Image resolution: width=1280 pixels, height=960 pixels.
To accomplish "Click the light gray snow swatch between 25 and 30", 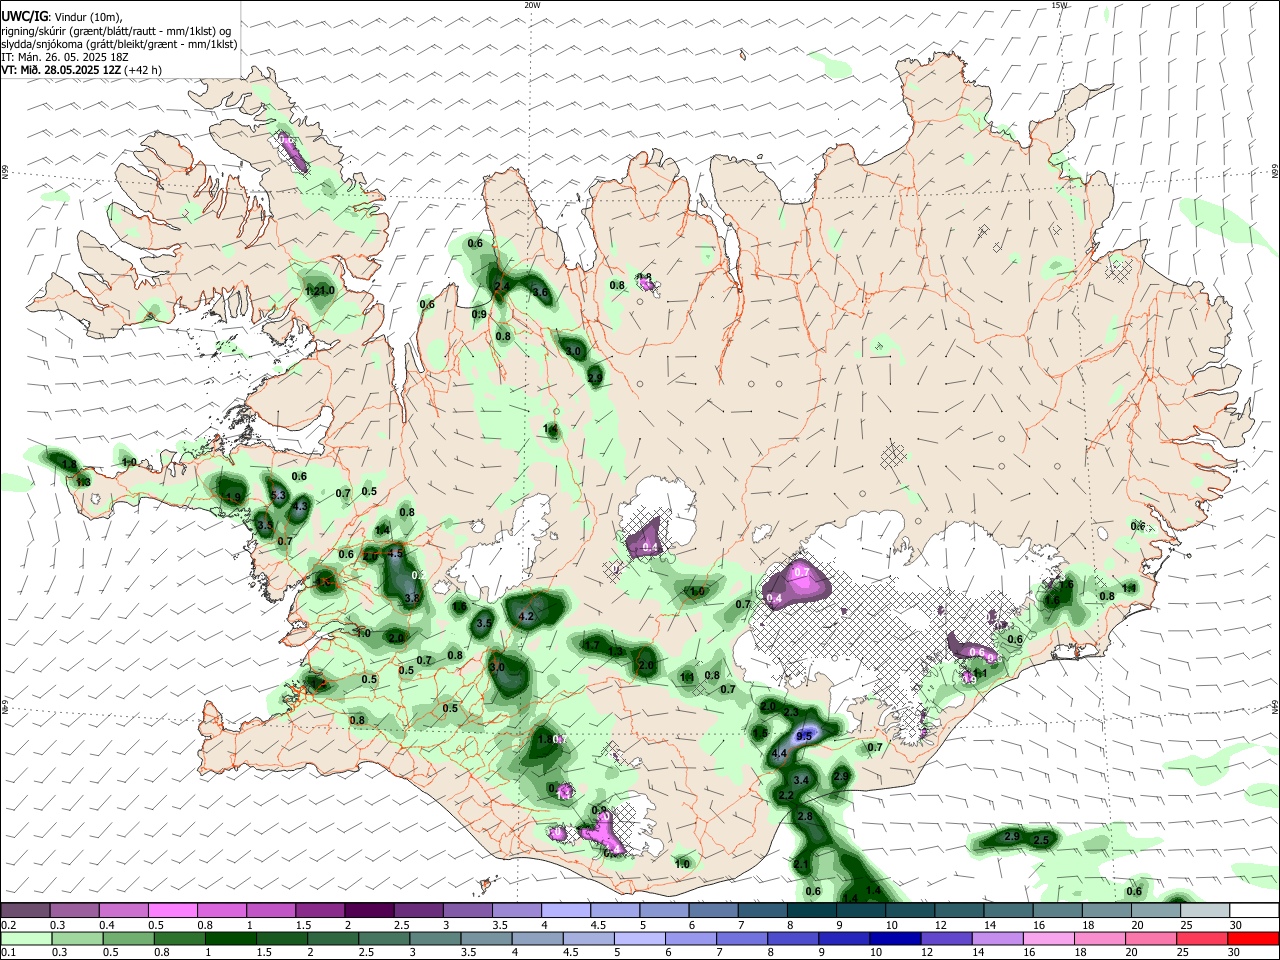I will (1205, 910).
